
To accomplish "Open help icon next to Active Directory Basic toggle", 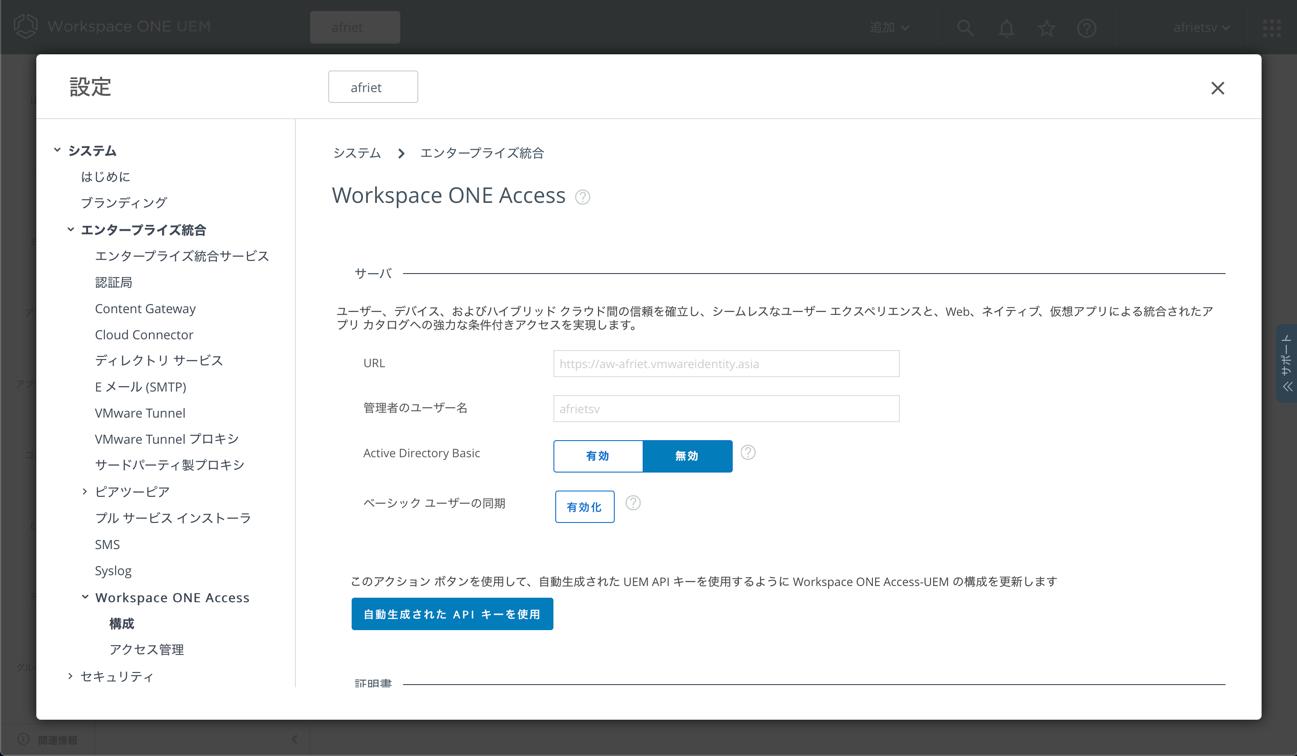I will (748, 453).
